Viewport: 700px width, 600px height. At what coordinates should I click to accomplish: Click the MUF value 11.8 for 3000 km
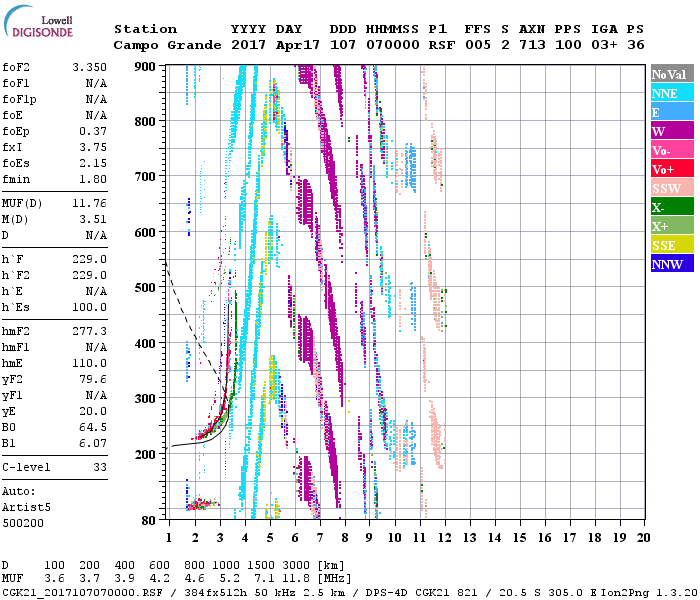tap(296, 579)
